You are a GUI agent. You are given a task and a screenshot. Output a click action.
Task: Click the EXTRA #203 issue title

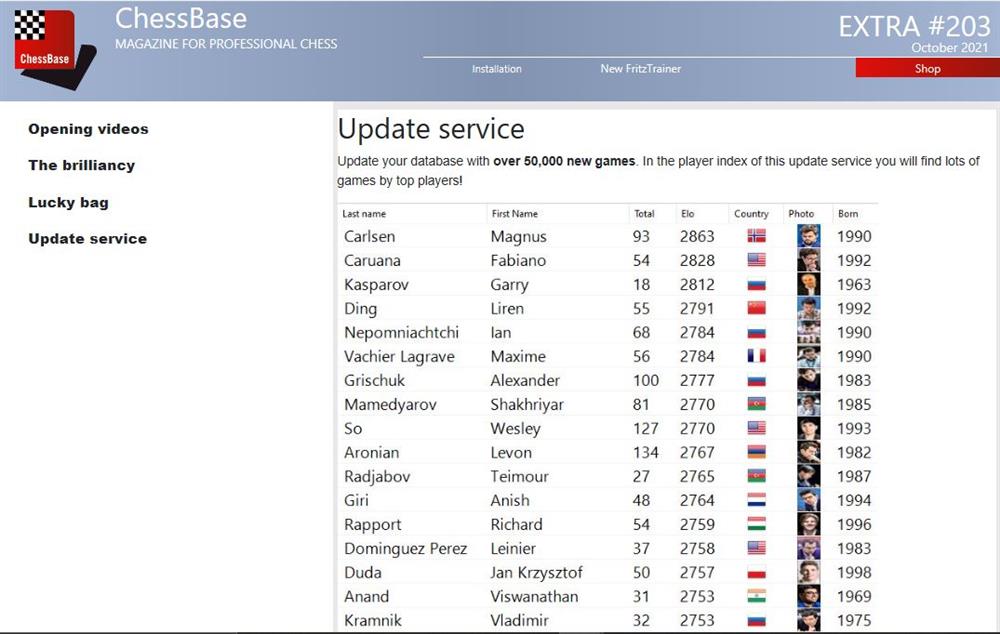(915, 27)
